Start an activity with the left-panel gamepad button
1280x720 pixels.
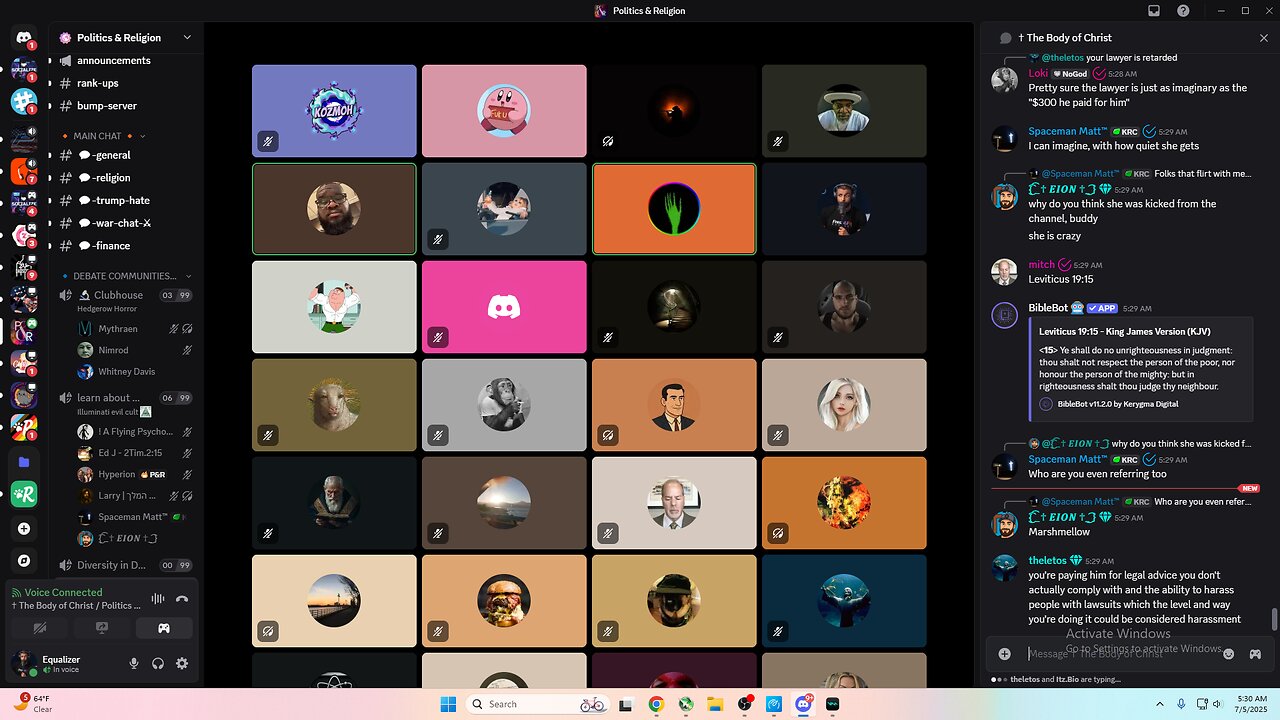click(x=163, y=628)
